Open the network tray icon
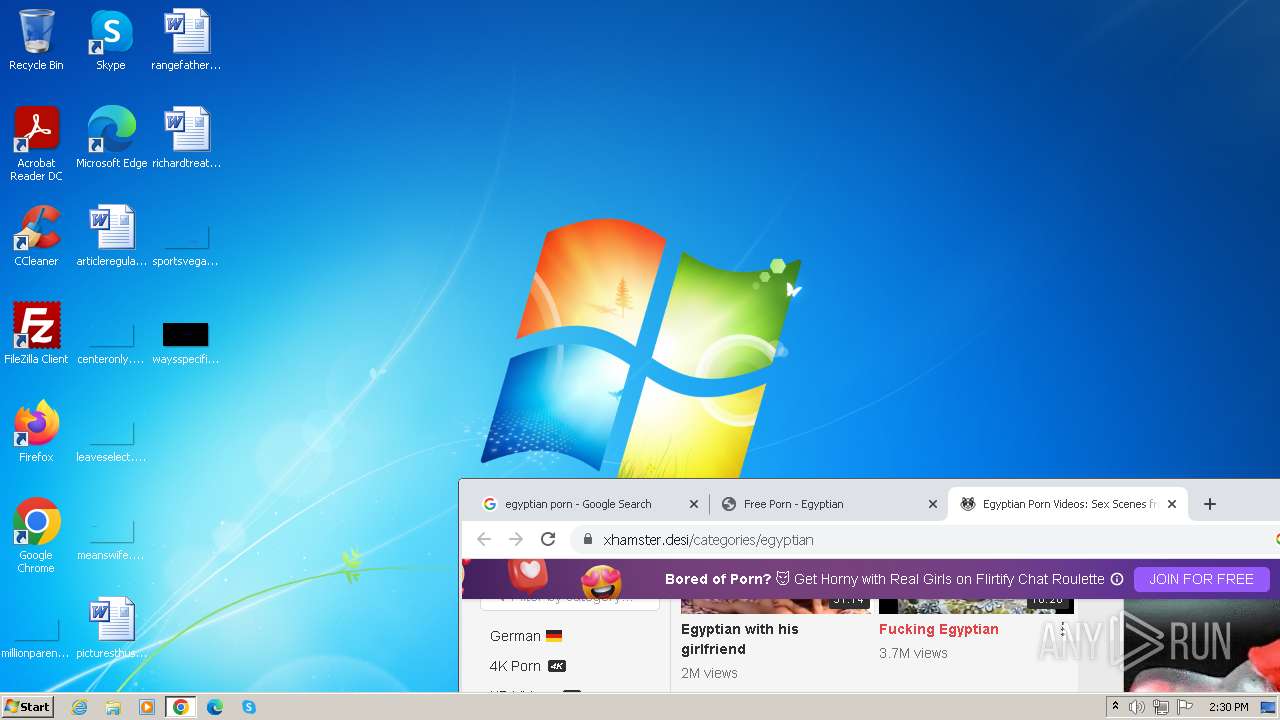1280x720 pixels. click(x=1161, y=707)
